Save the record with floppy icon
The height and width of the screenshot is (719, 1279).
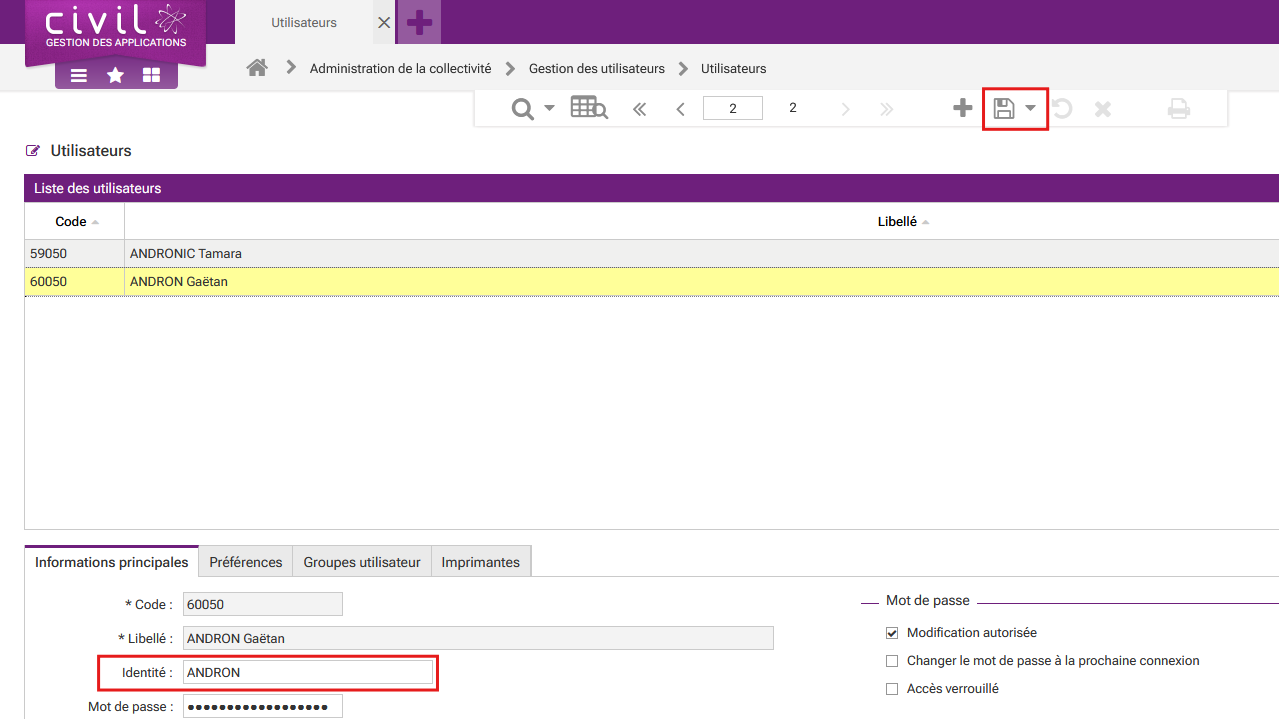tap(1004, 108)
